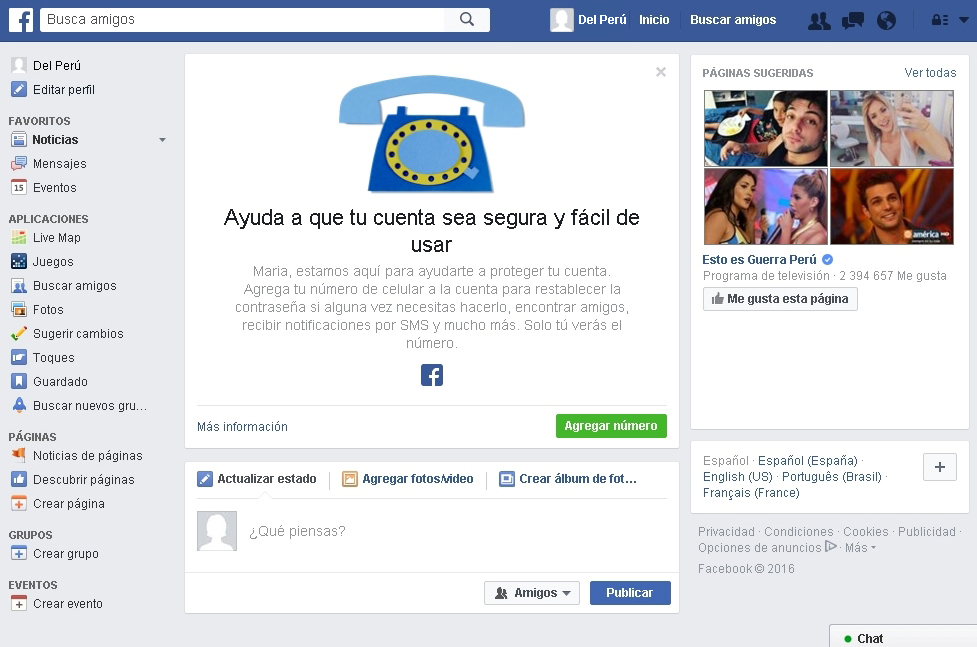Select the Actualizar estado tab
The height and width of the screenshot is (647, 977).
point(257,479)
